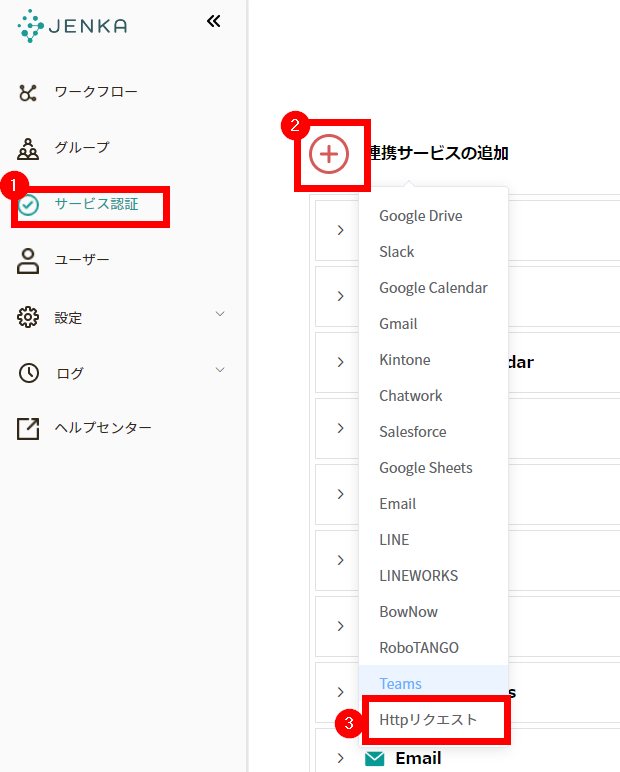Click the plus icon to add service

click(x=329, y=154)
